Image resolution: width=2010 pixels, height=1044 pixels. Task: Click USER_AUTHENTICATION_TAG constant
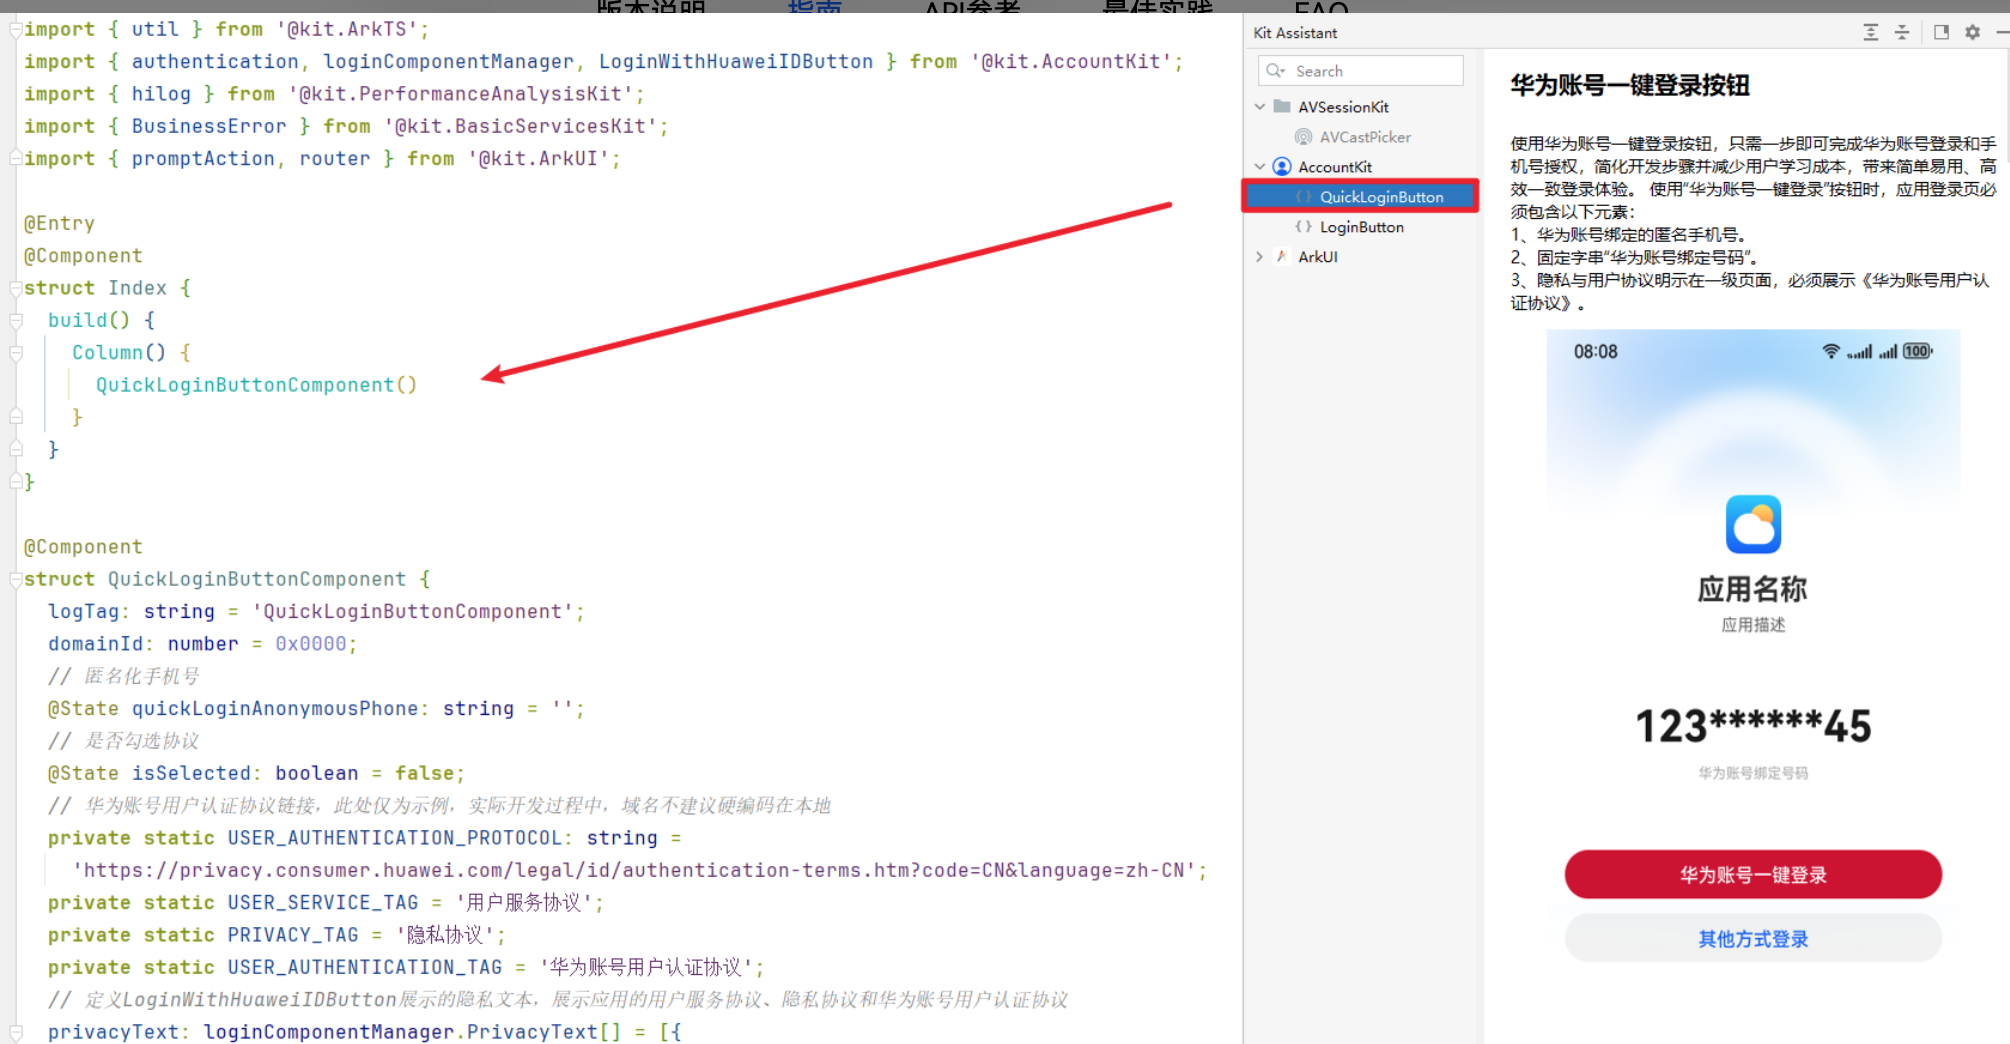click(x=365, y=967)
